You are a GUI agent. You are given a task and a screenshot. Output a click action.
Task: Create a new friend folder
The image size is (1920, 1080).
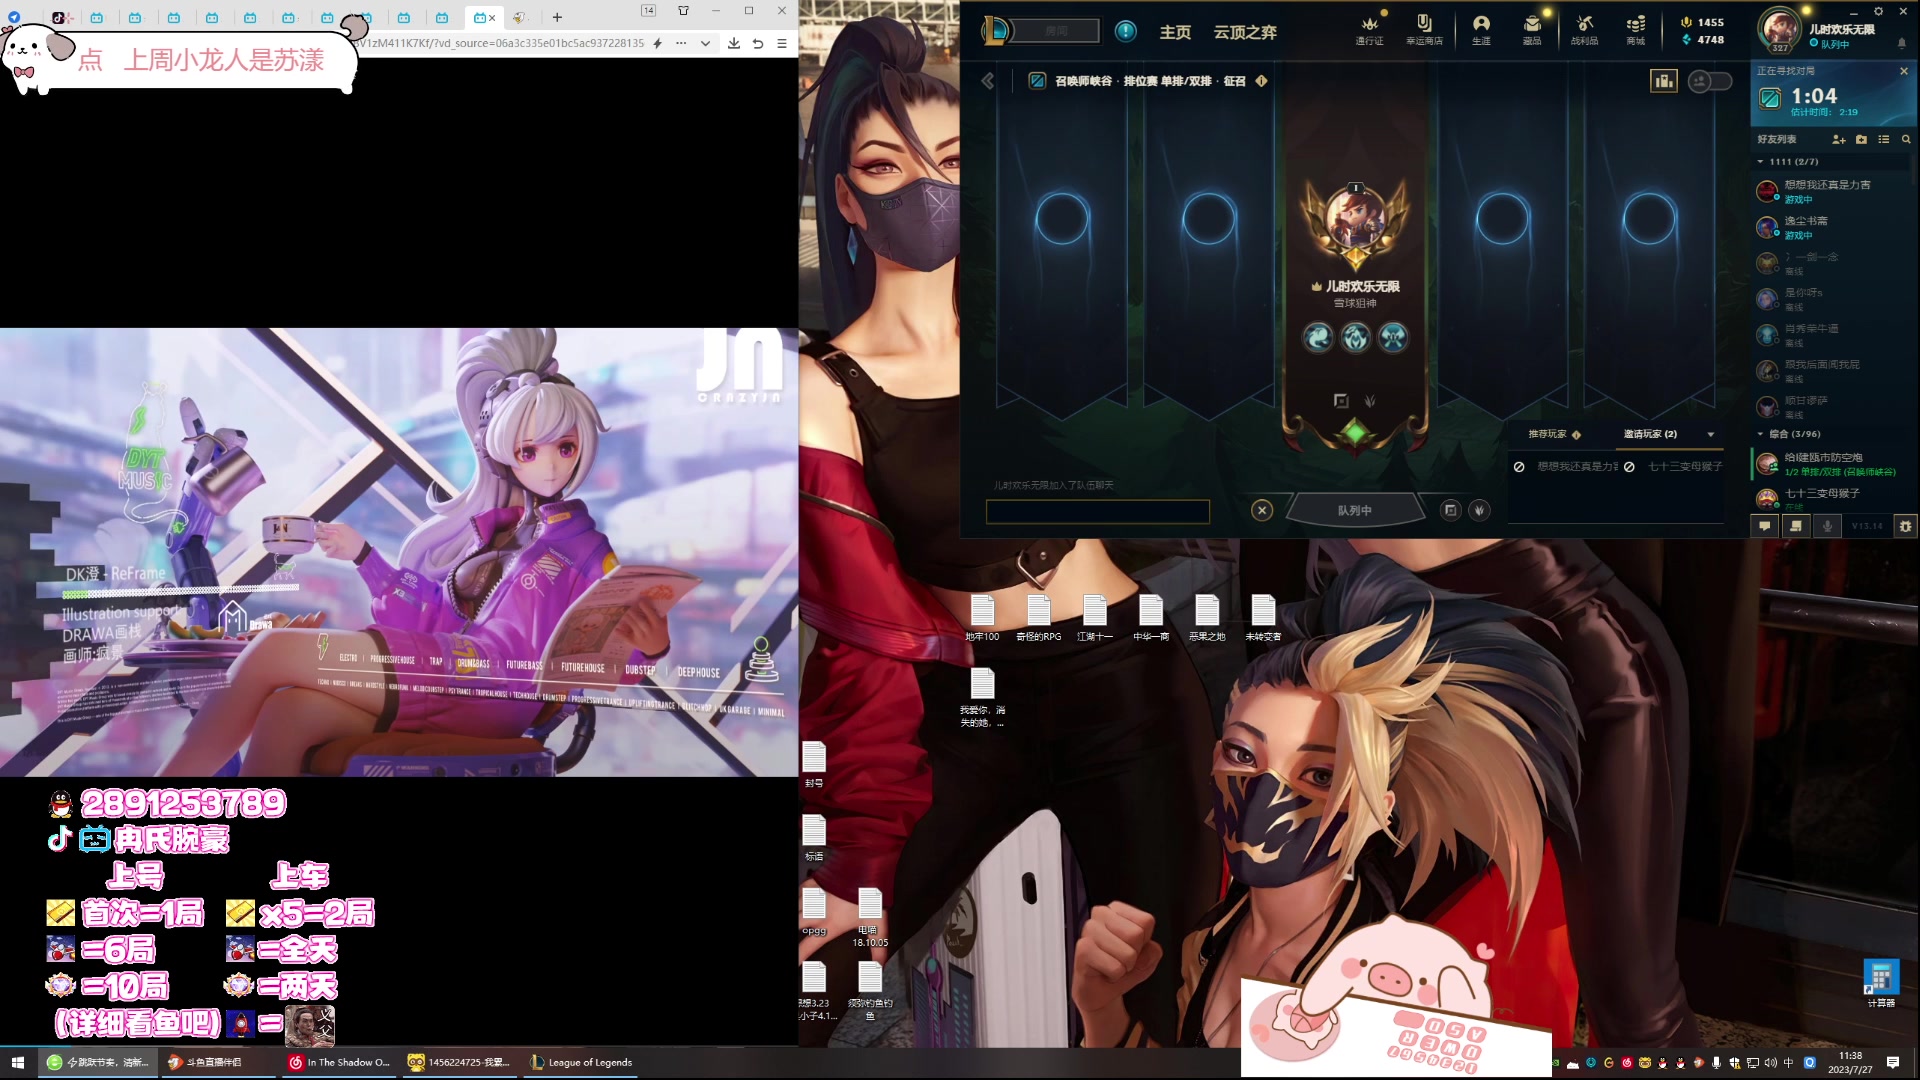point(1861,139)
